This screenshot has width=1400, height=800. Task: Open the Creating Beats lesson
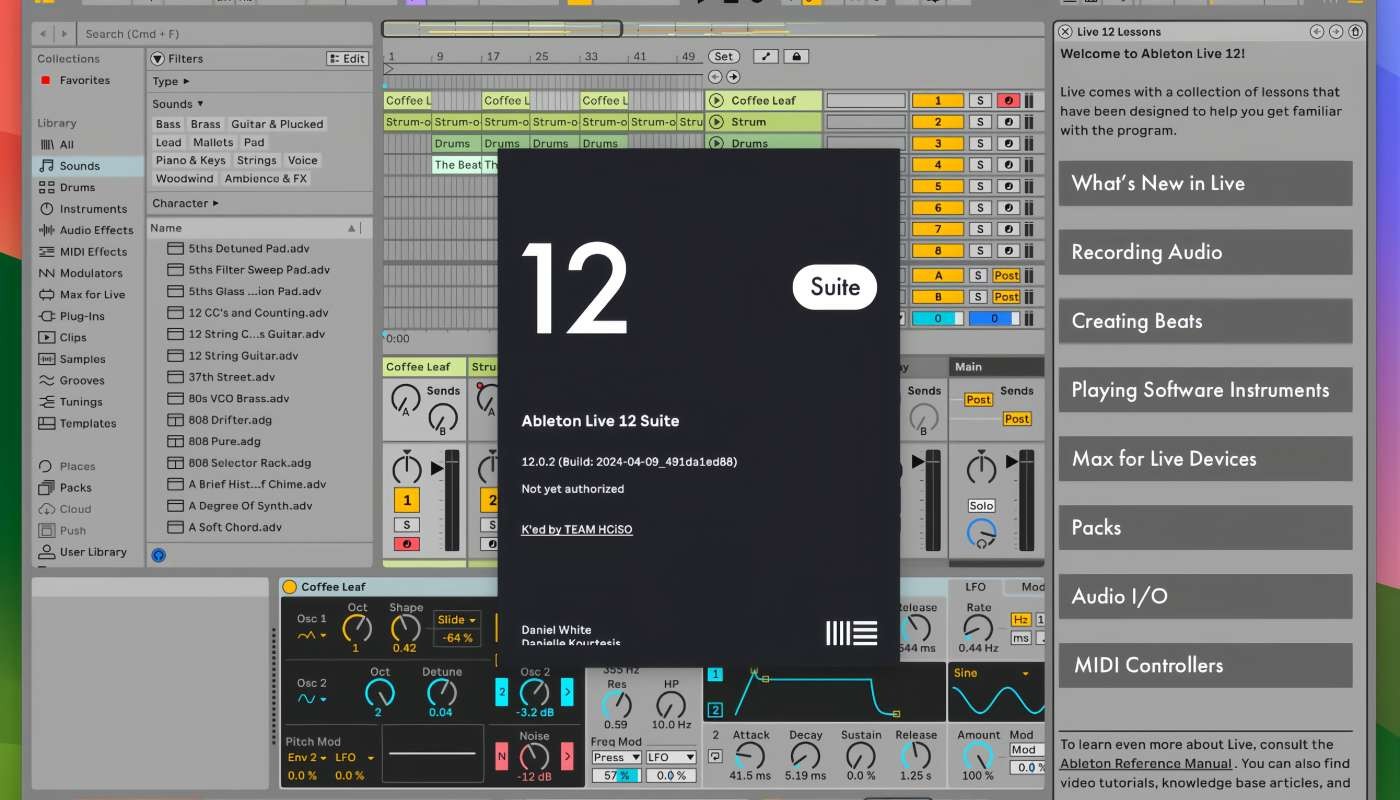pyautogui.click(x=1205, y=321)
